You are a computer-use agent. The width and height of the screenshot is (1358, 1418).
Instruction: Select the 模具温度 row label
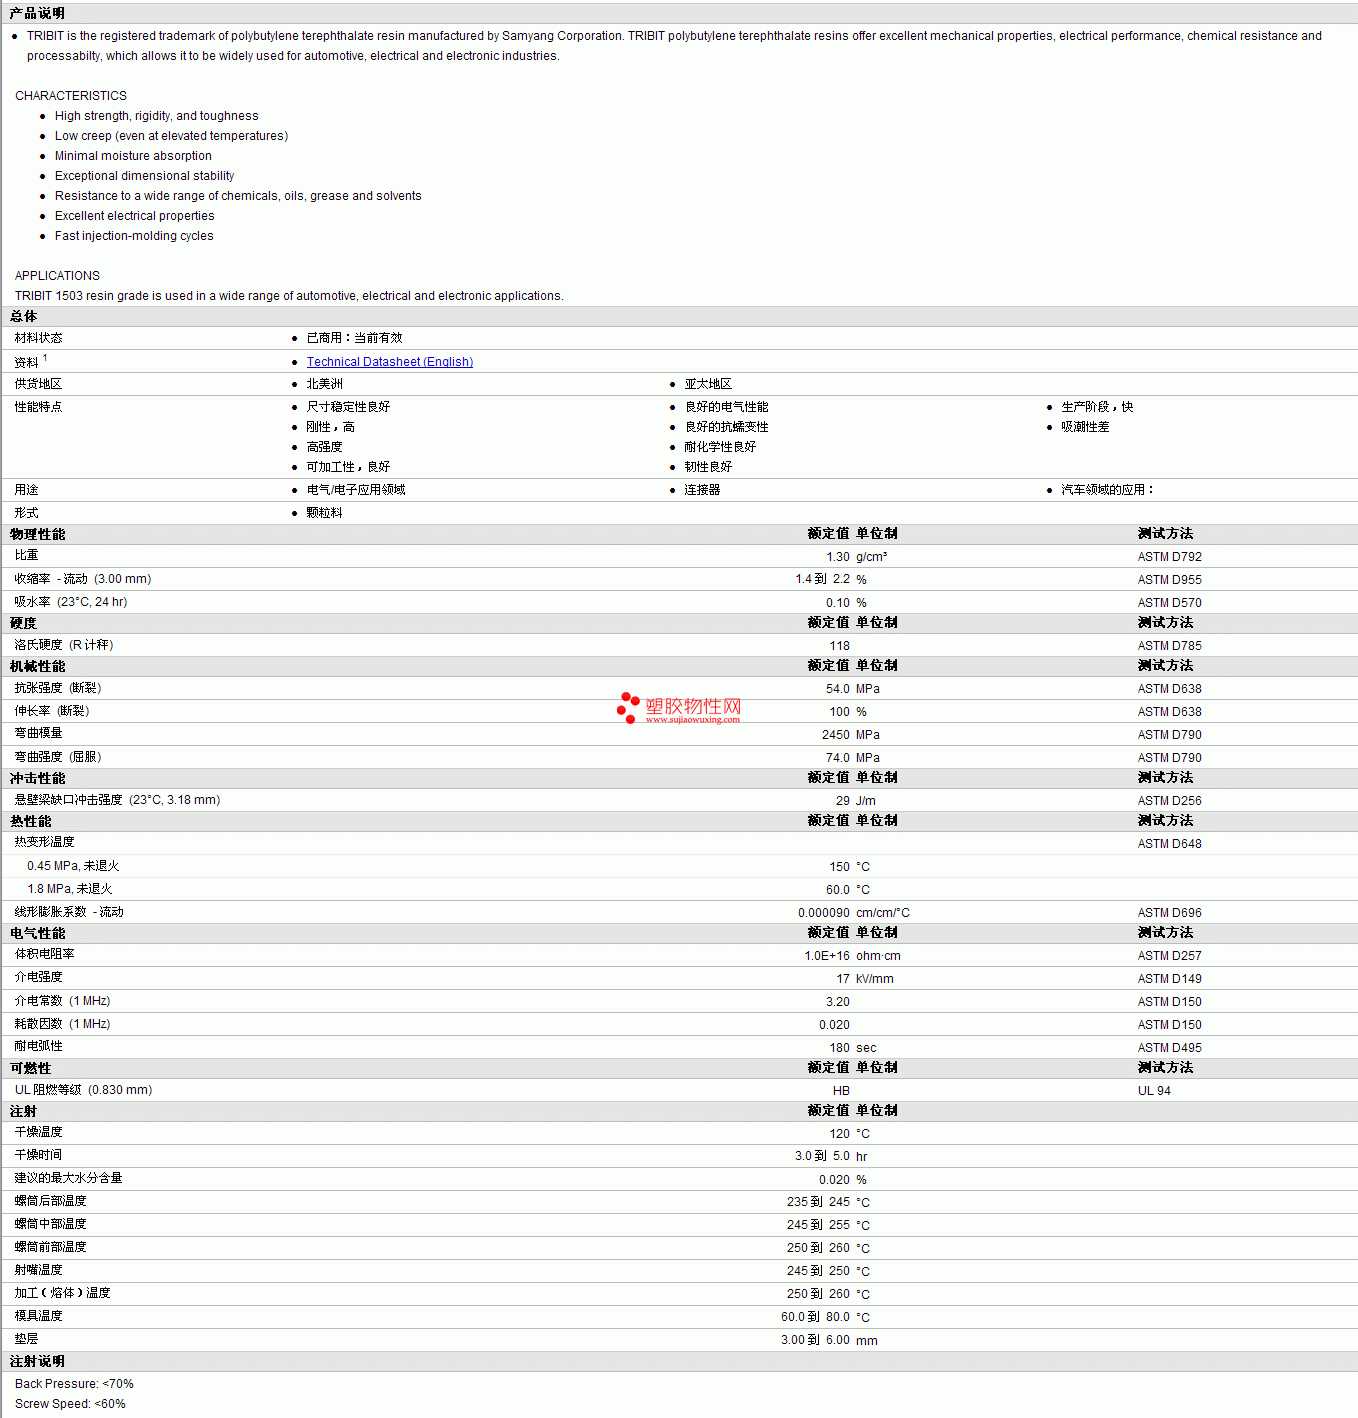click(38, 1316)
